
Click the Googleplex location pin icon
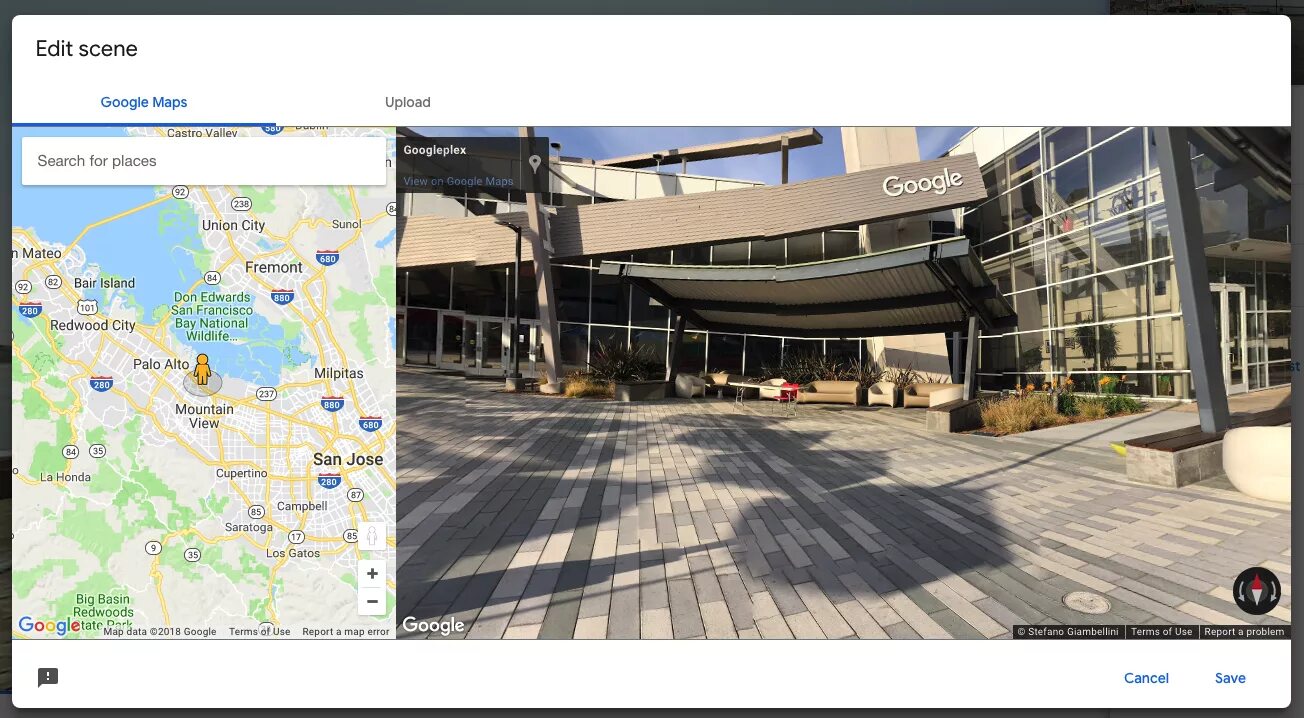535,163
